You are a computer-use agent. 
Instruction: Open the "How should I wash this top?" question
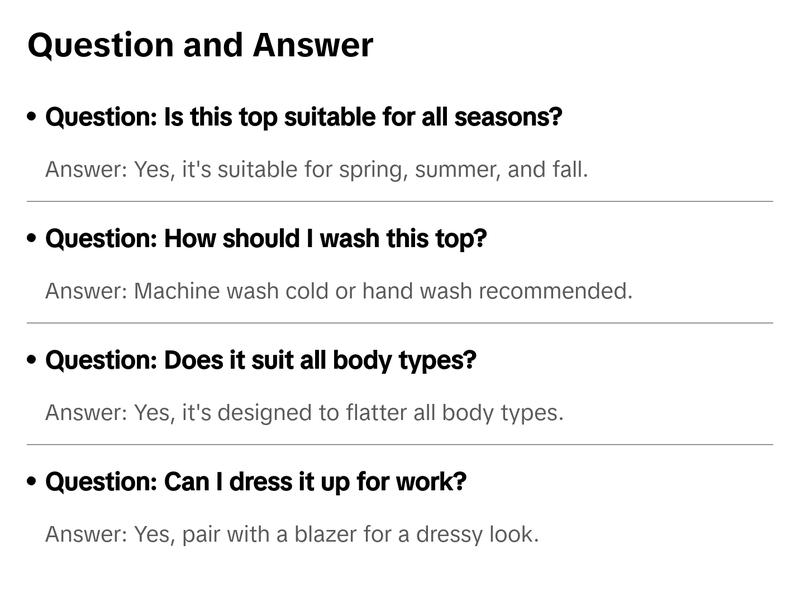pyautogui.click(x=266, y=239)
